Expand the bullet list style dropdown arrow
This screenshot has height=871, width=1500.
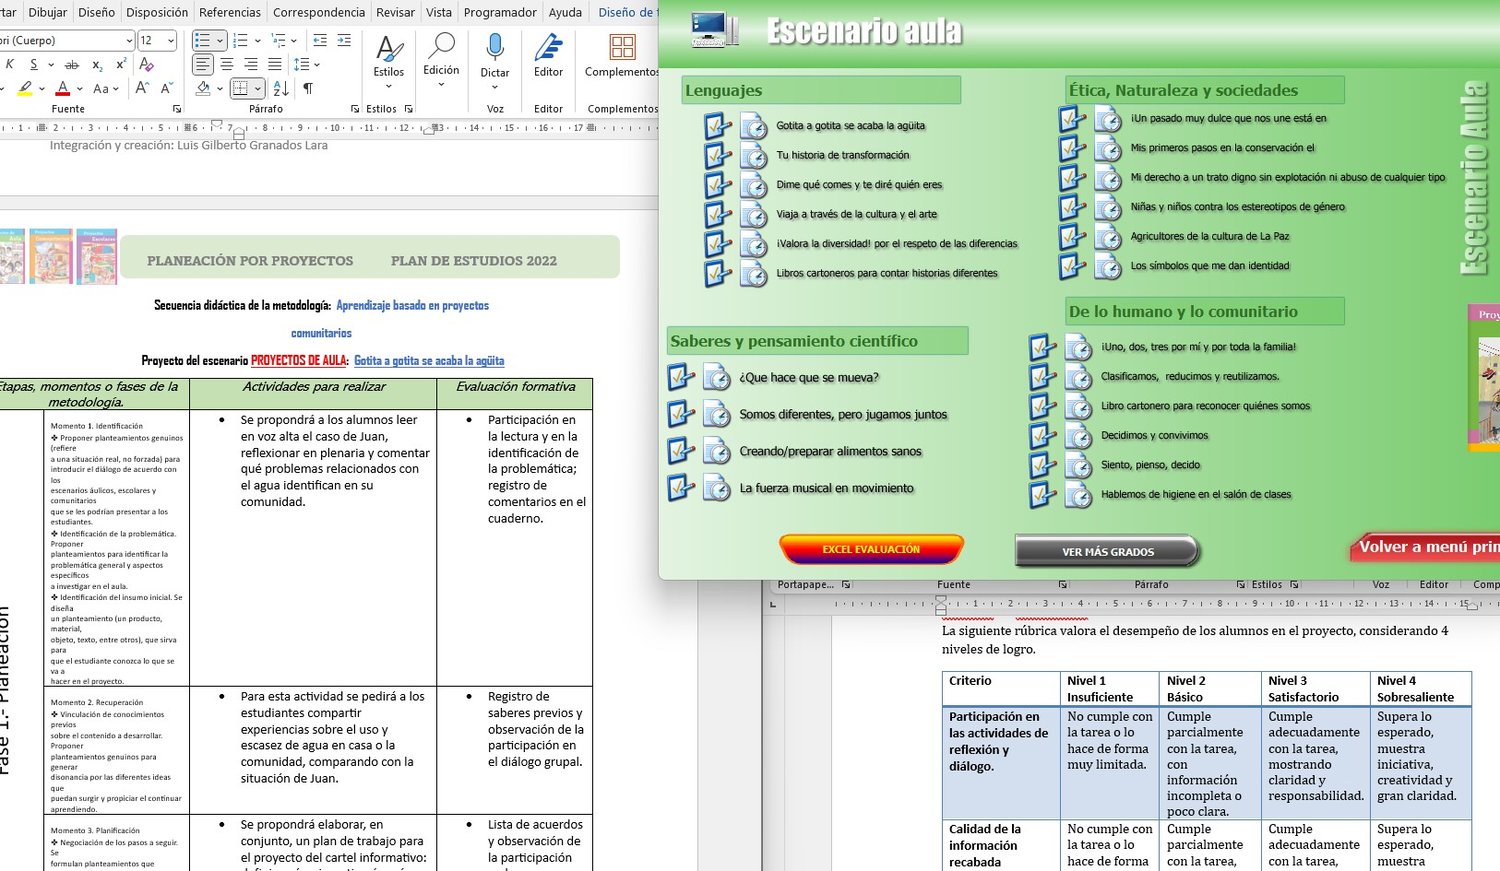pyautogui.click(x=219, y=41)
